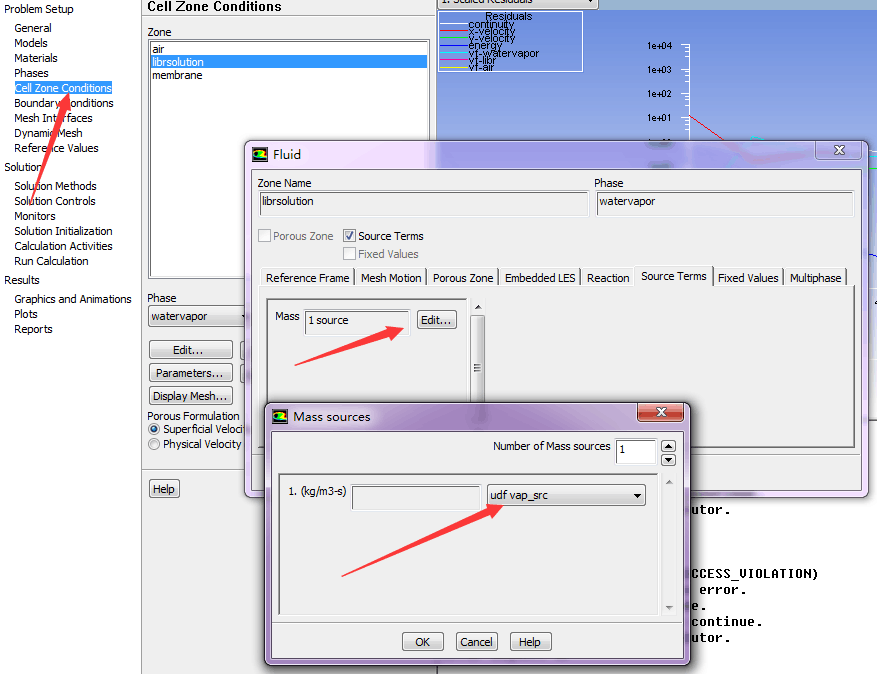Select the librsolution zone
Viewport: 877px width, 674px height.
tap(289, 62)
